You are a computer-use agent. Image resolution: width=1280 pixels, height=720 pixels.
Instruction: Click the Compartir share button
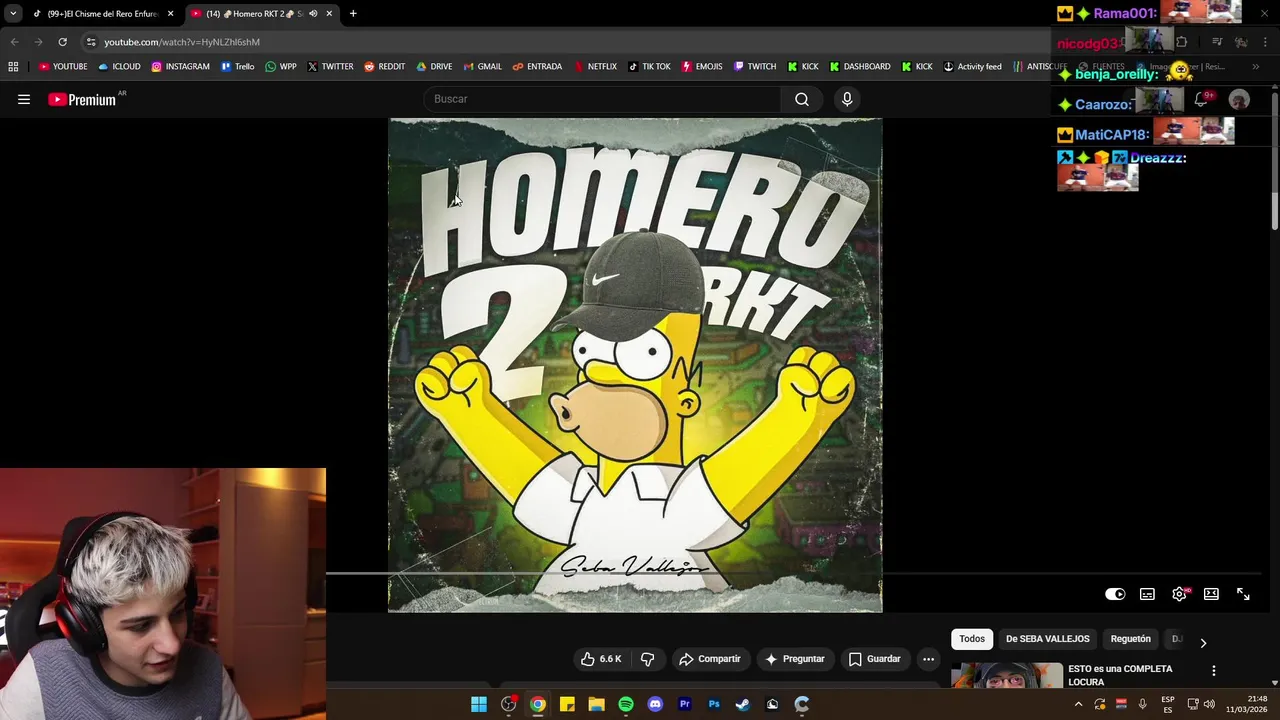(x=710, y=659)
